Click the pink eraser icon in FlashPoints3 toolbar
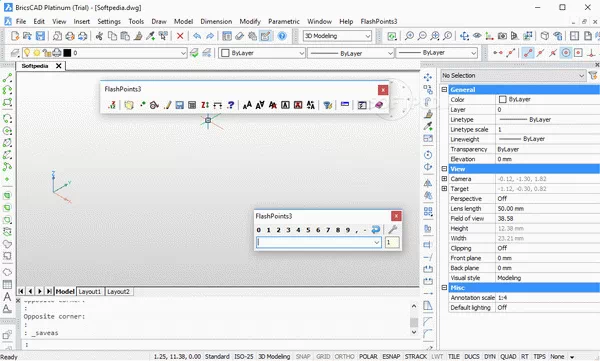The width and height of the screenshot is (600, 361). click(378, 105)
